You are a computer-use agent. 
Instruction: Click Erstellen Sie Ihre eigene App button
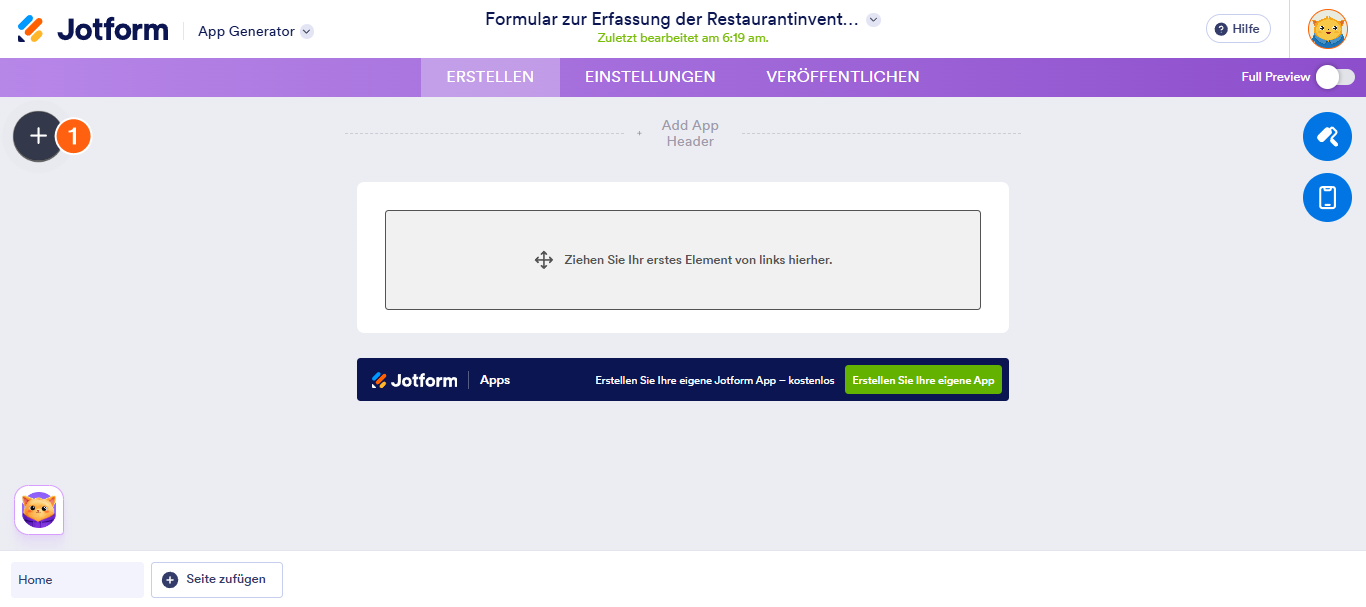(x=923, y=380)
